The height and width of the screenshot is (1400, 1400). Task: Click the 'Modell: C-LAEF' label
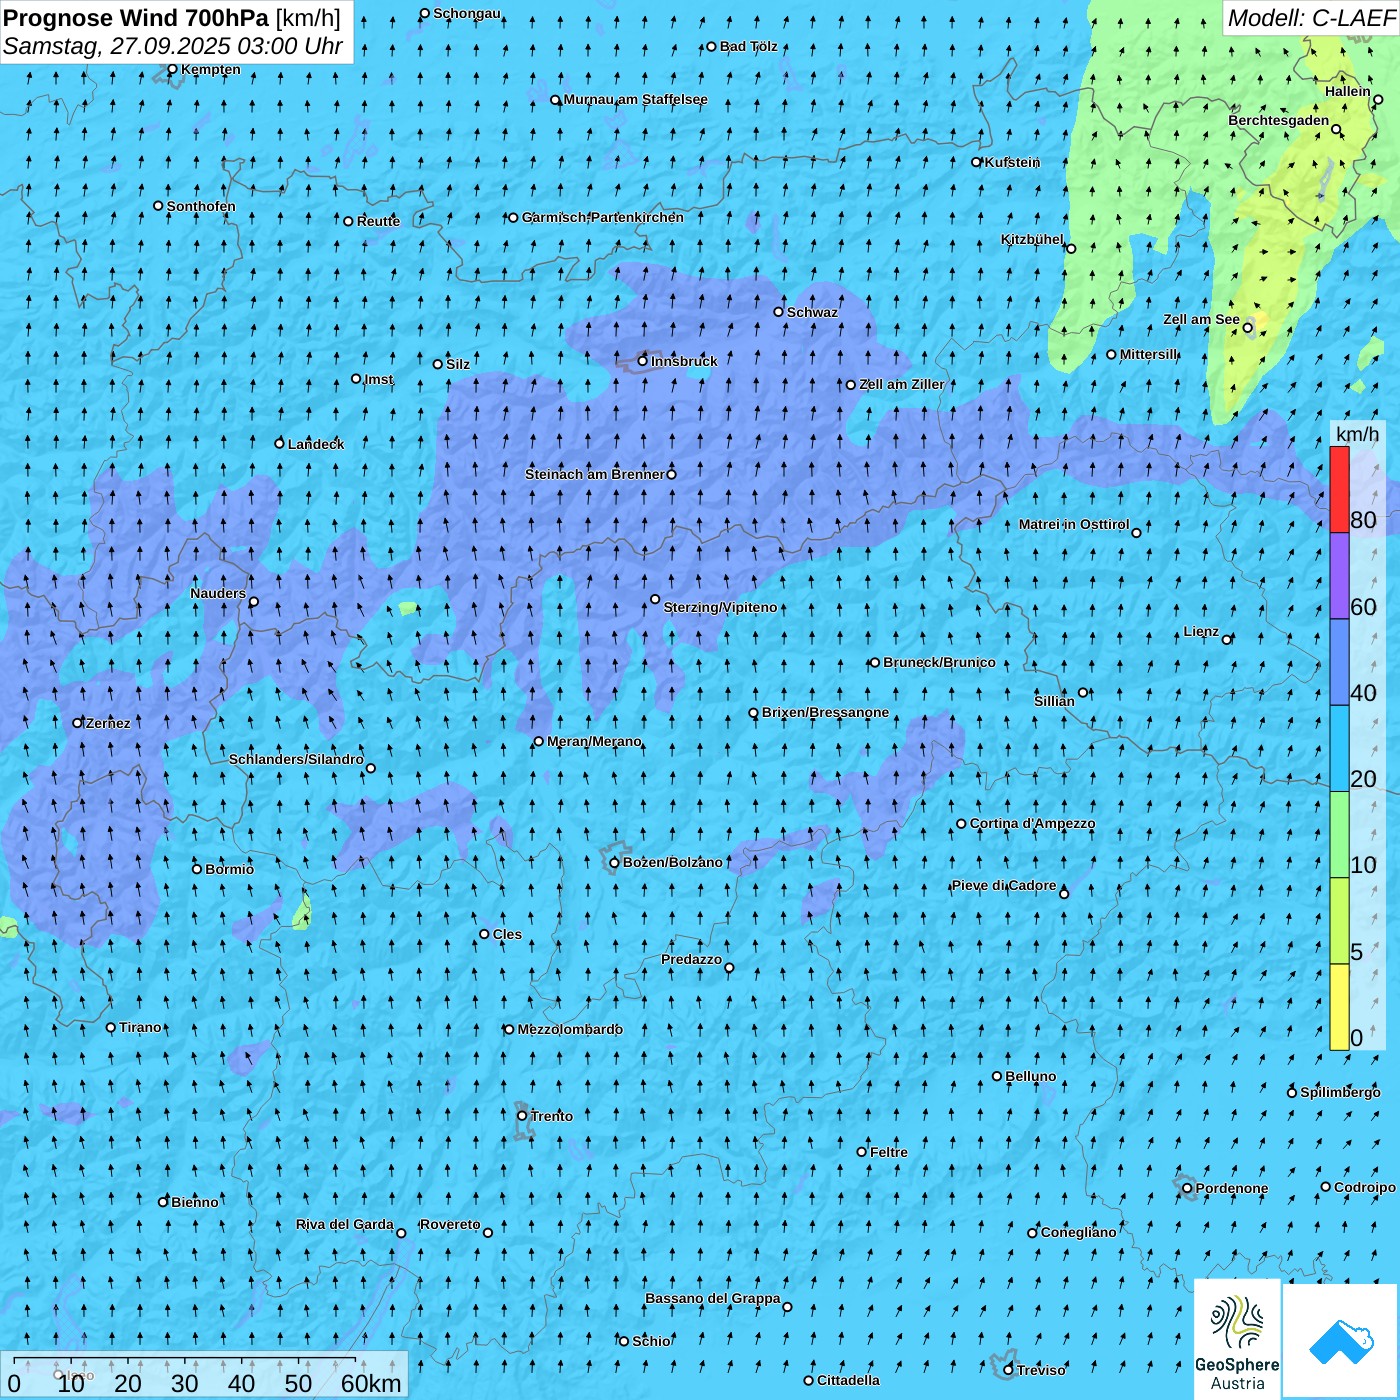1310,18
